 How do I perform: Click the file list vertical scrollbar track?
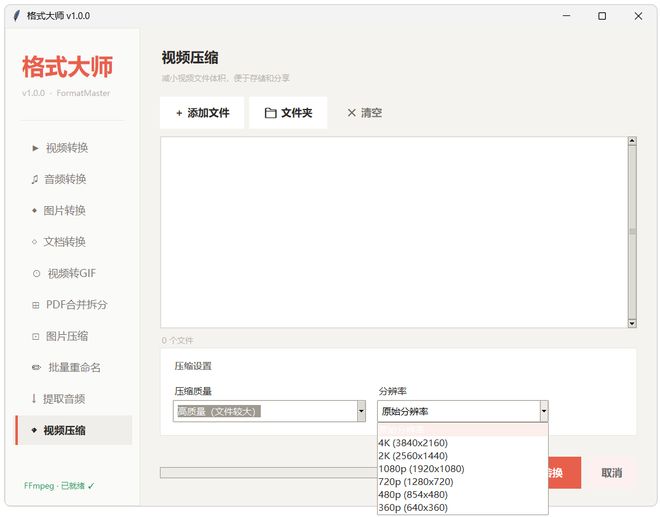tap(632, 232)
